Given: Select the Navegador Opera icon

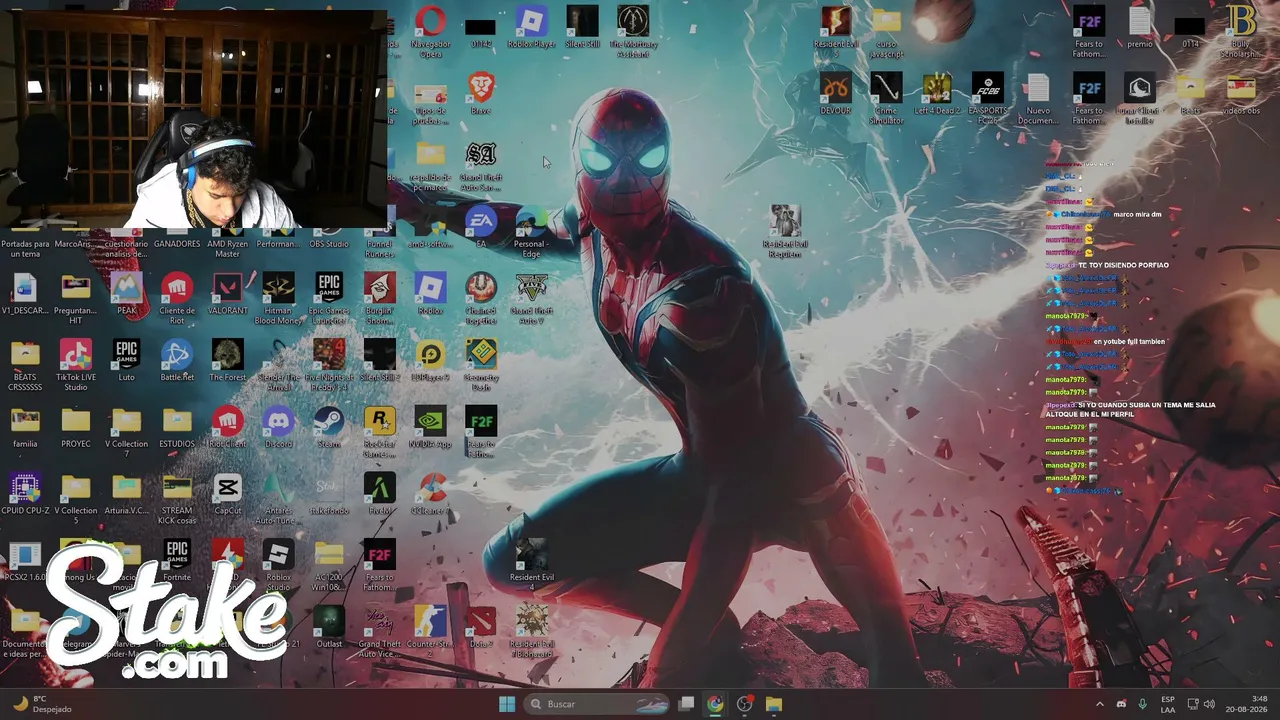Looking at the screenshot, I should pyautogui.click(x=430, y=30).
